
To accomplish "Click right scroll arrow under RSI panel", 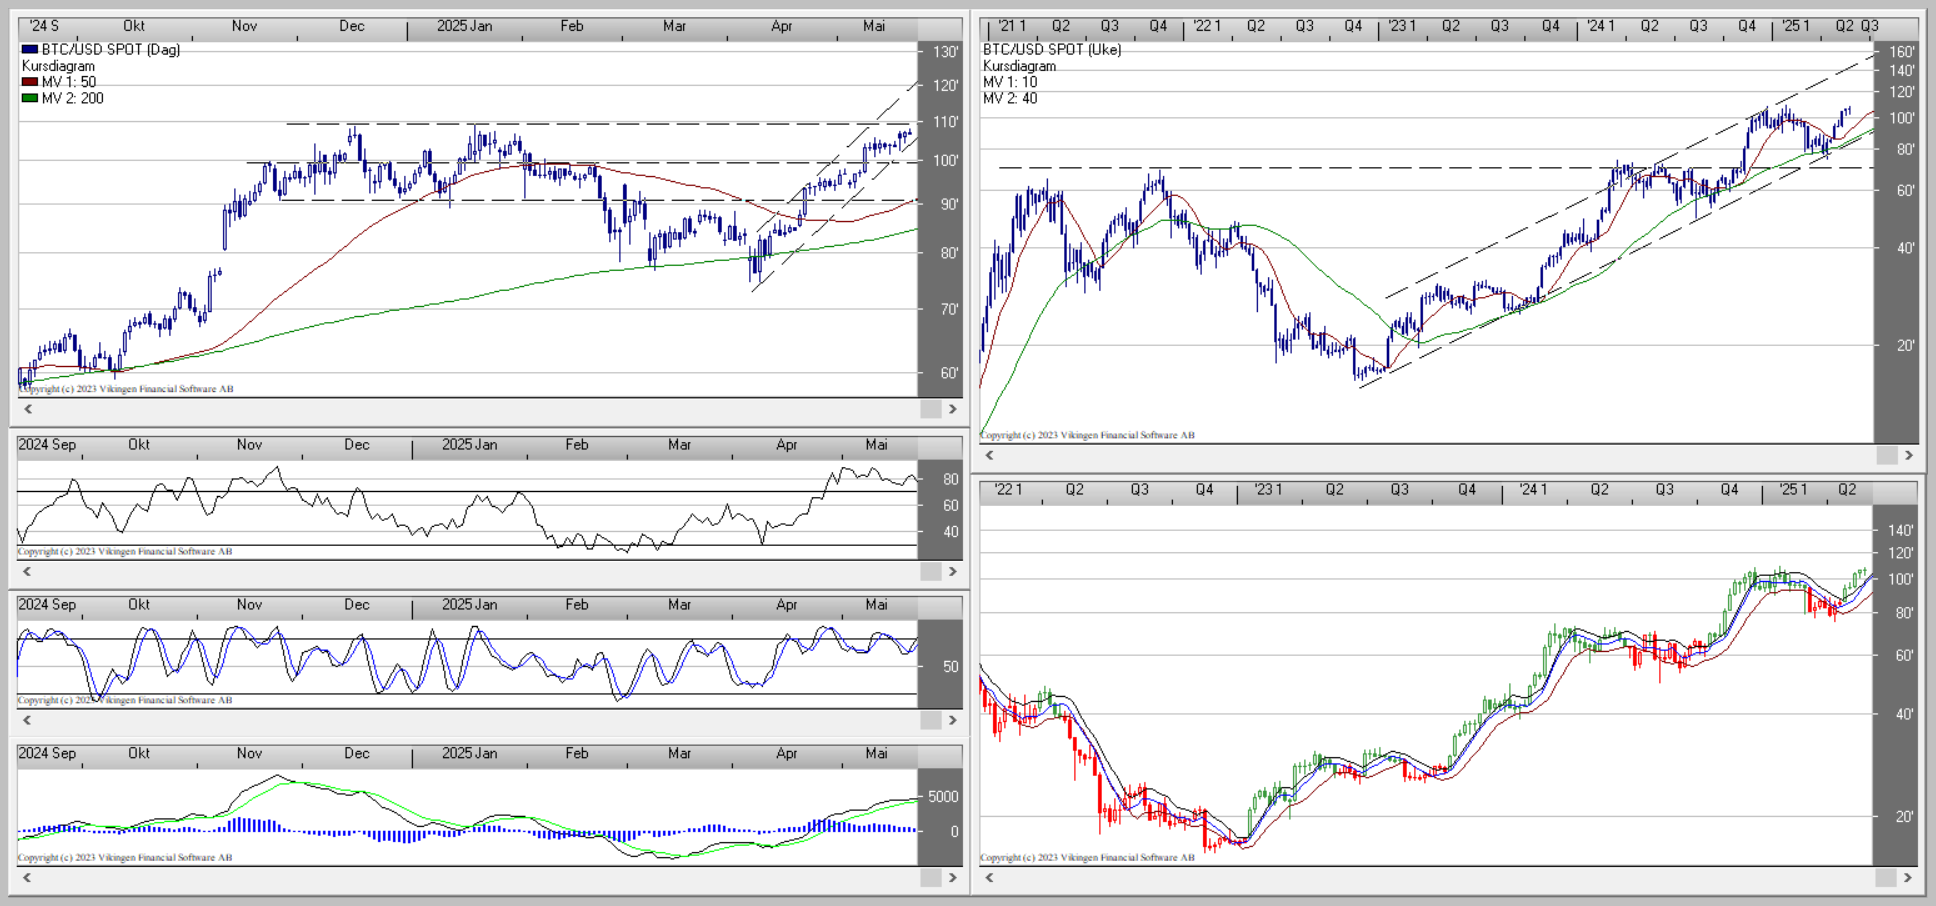I will click(x=952, y=572).
